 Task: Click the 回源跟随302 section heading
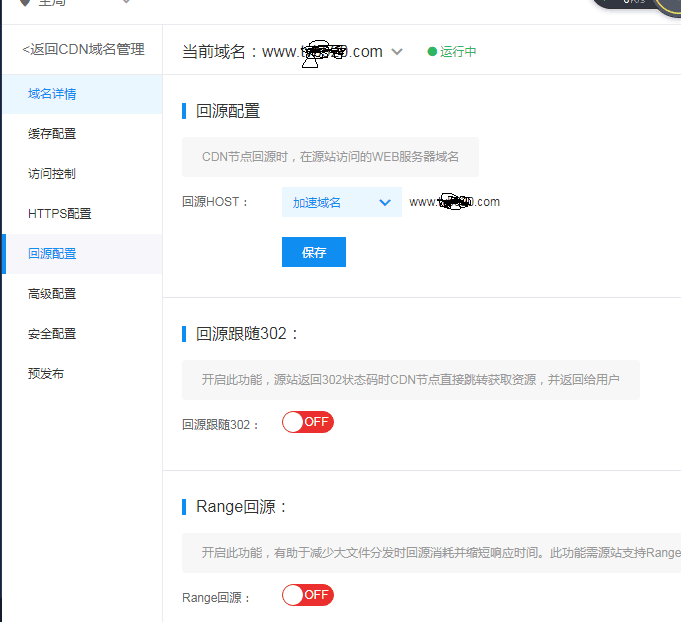[247, 334]
